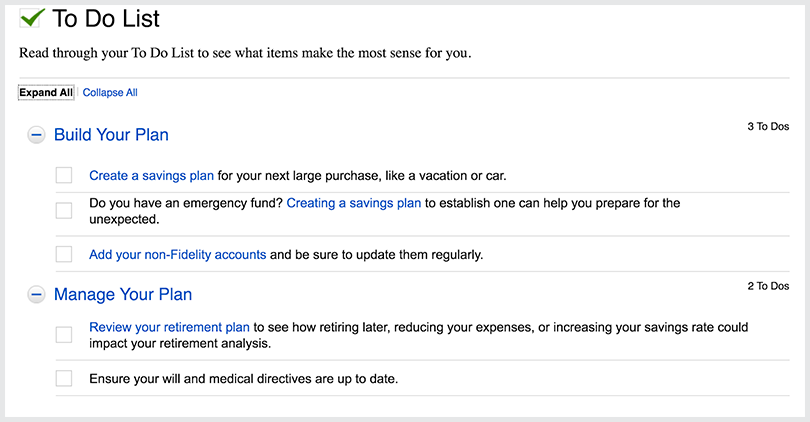Tick the Add non-Fidelity accounts checkbox

(x=64, y=254)
